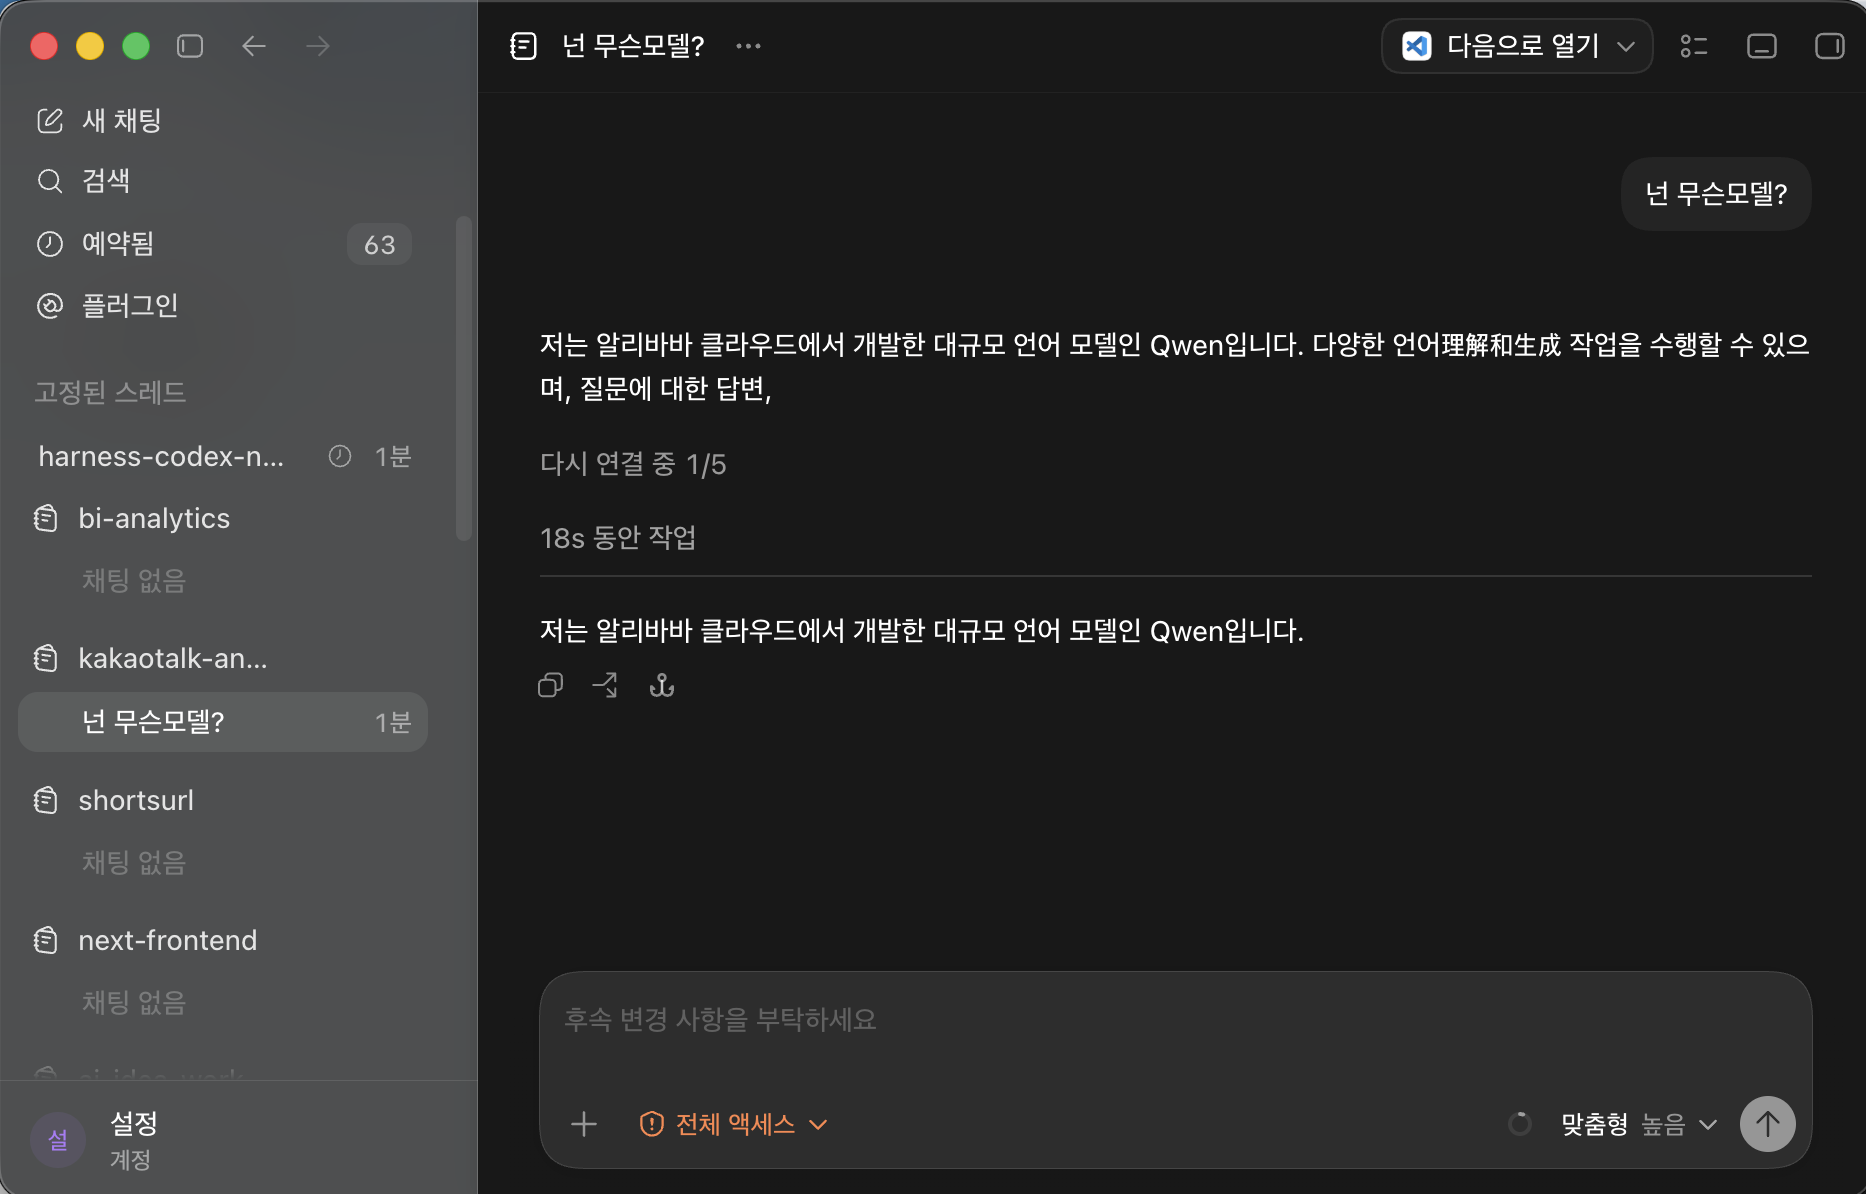Click the next-frontend project icon
The image size is (1866, 1194).
pos(46,940)
